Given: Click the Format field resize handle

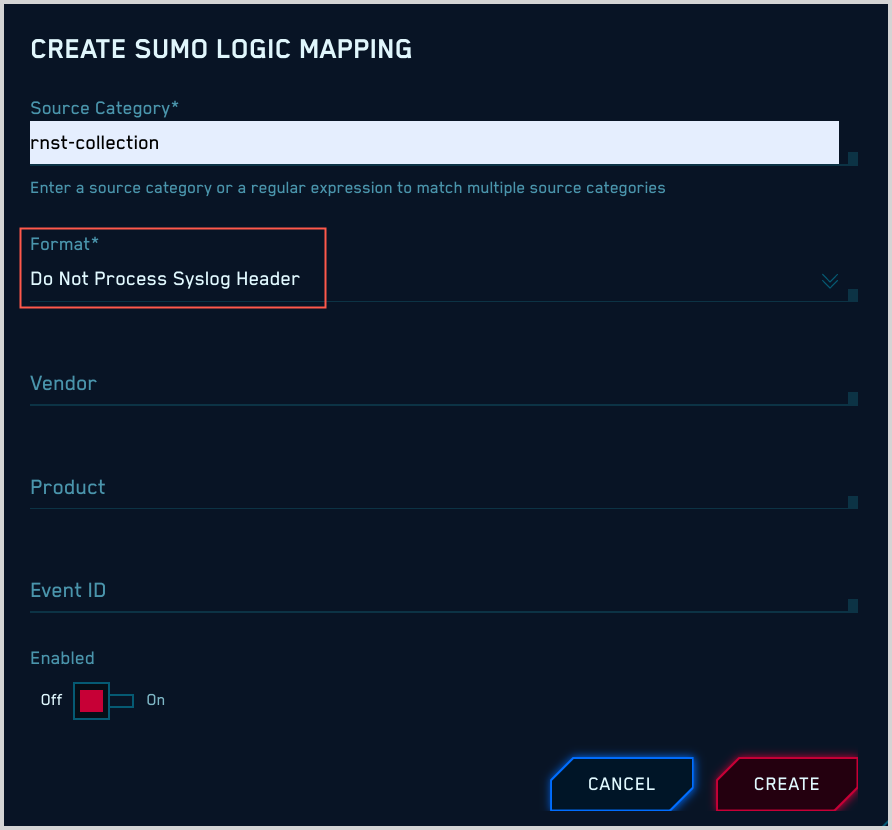Looking at the screenshot, I should click(851, 294).
